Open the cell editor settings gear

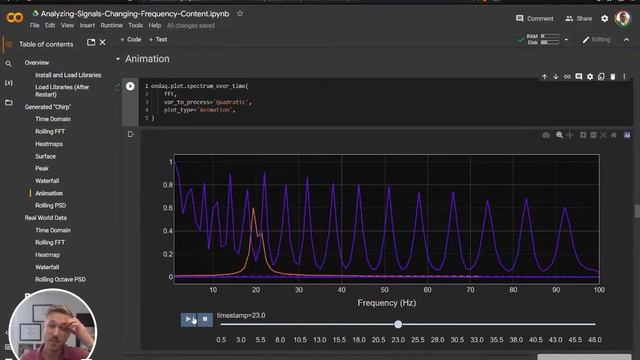[590, 76]
